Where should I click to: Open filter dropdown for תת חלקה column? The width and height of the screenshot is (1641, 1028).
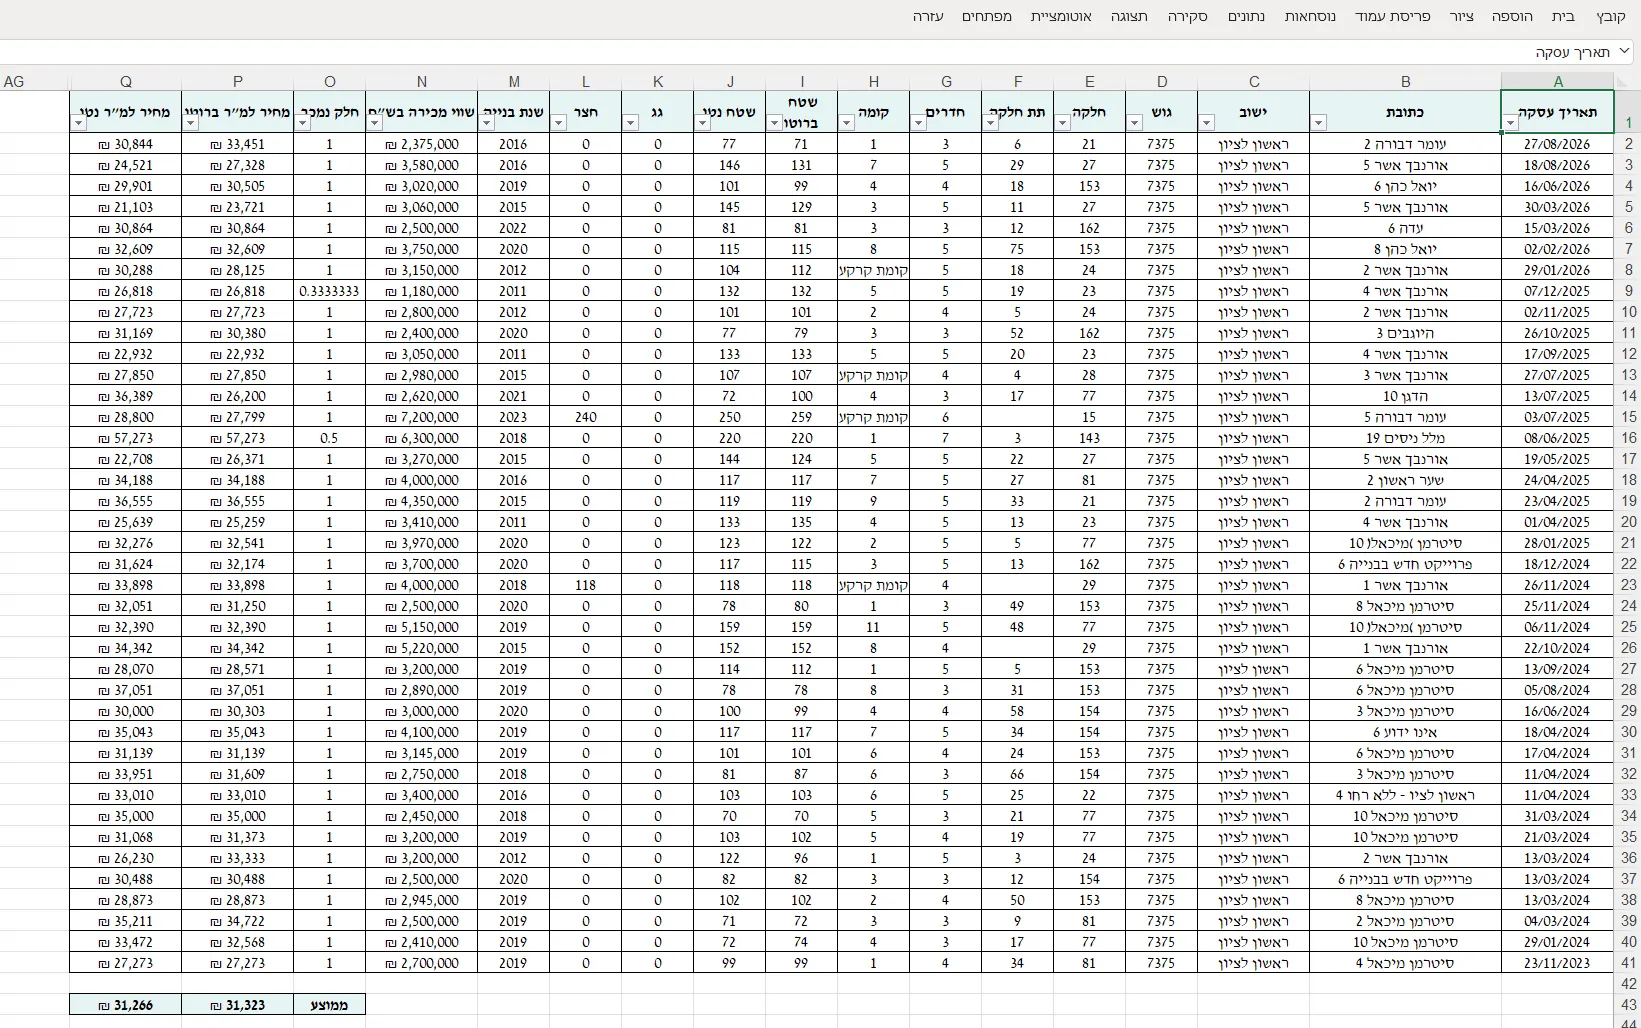[991, 123]
